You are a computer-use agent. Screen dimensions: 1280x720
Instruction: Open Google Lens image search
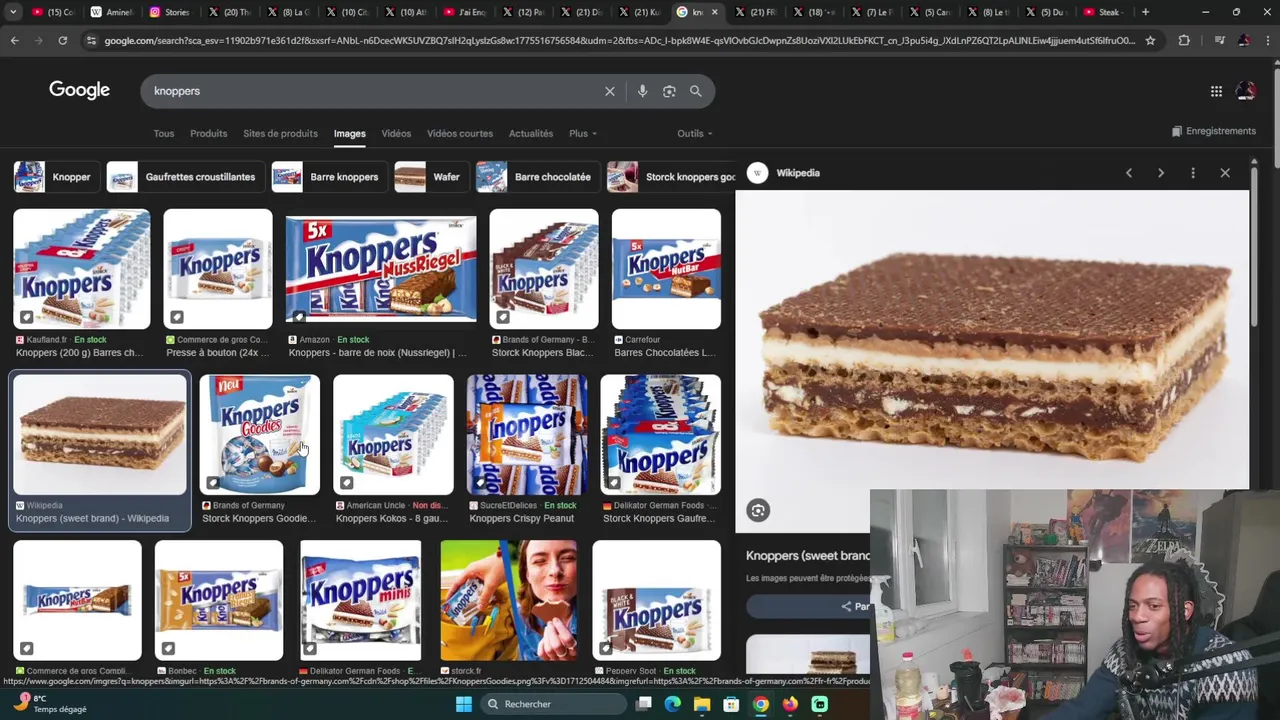pos(669,91)
